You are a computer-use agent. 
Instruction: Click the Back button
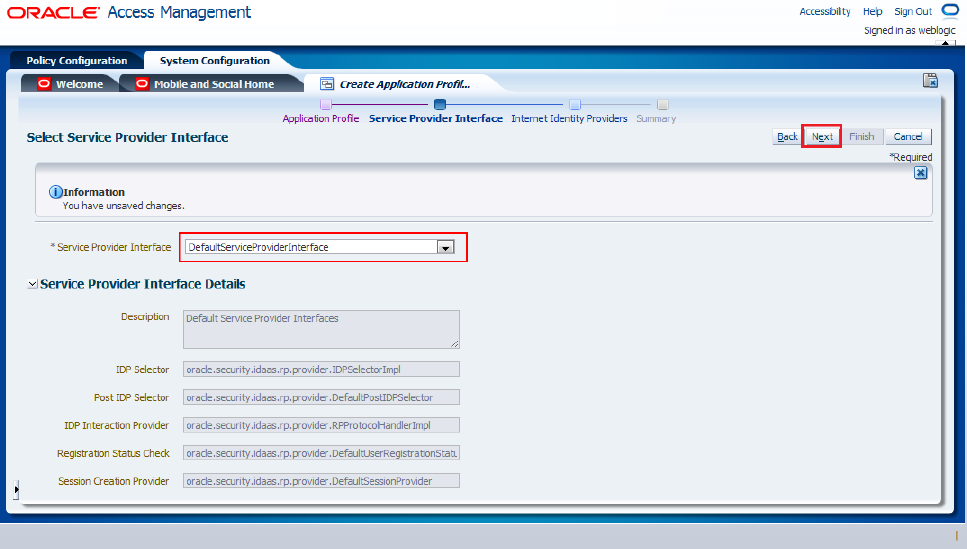point(787,136)
